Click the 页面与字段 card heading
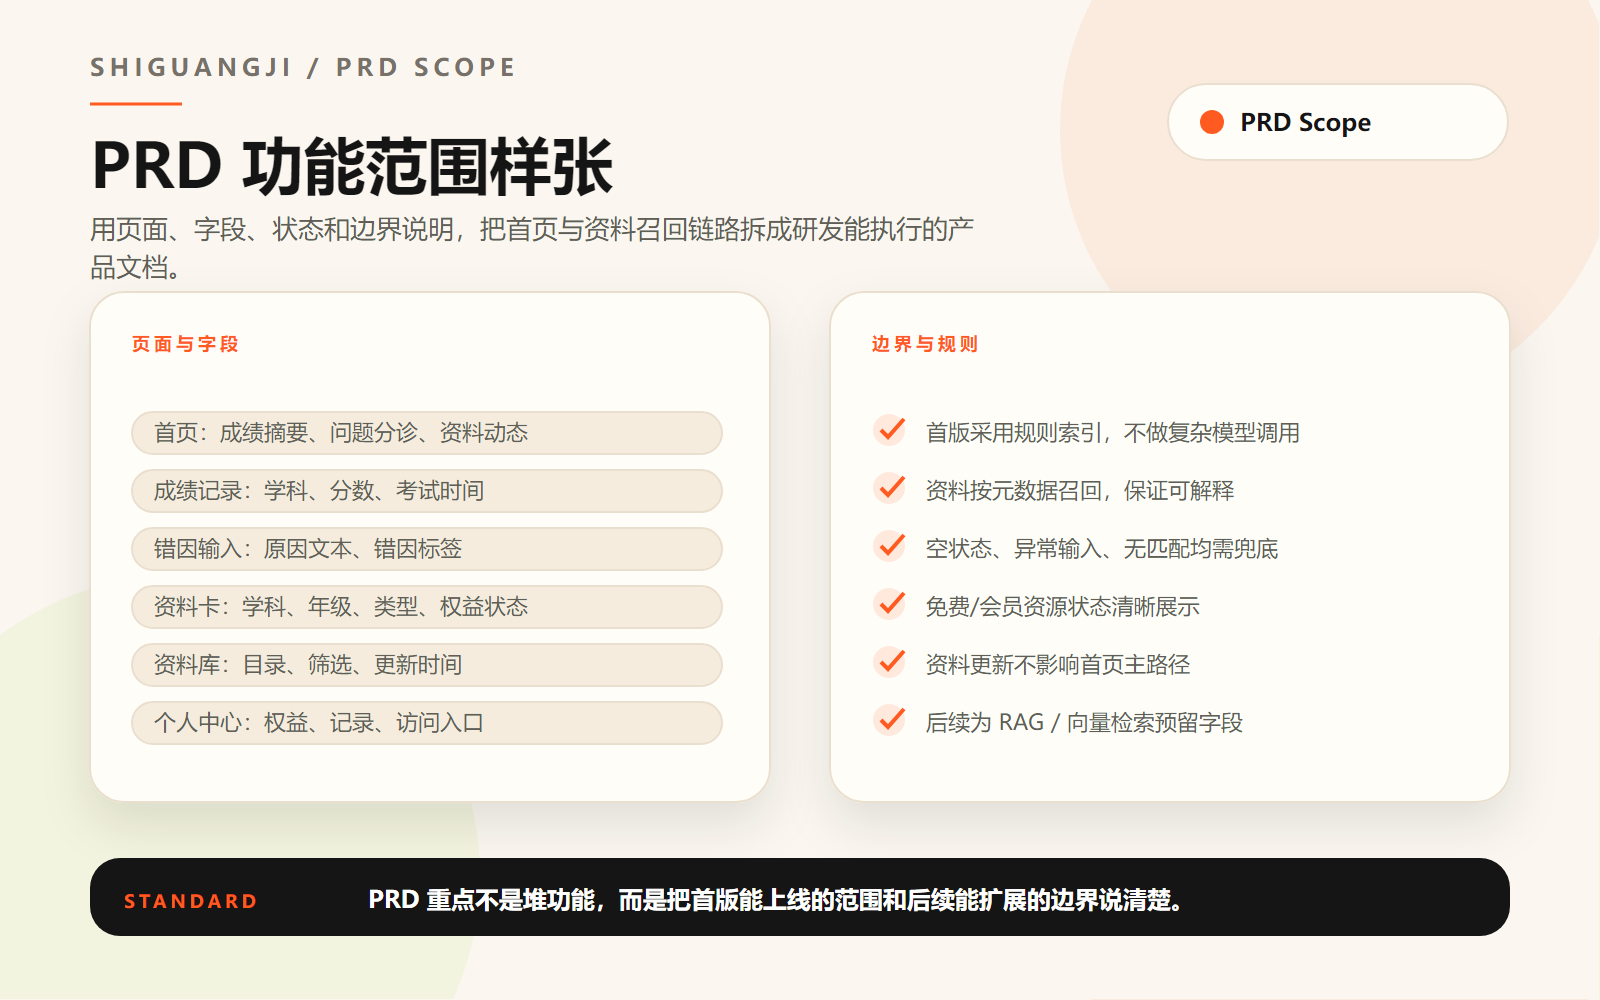 185,344
